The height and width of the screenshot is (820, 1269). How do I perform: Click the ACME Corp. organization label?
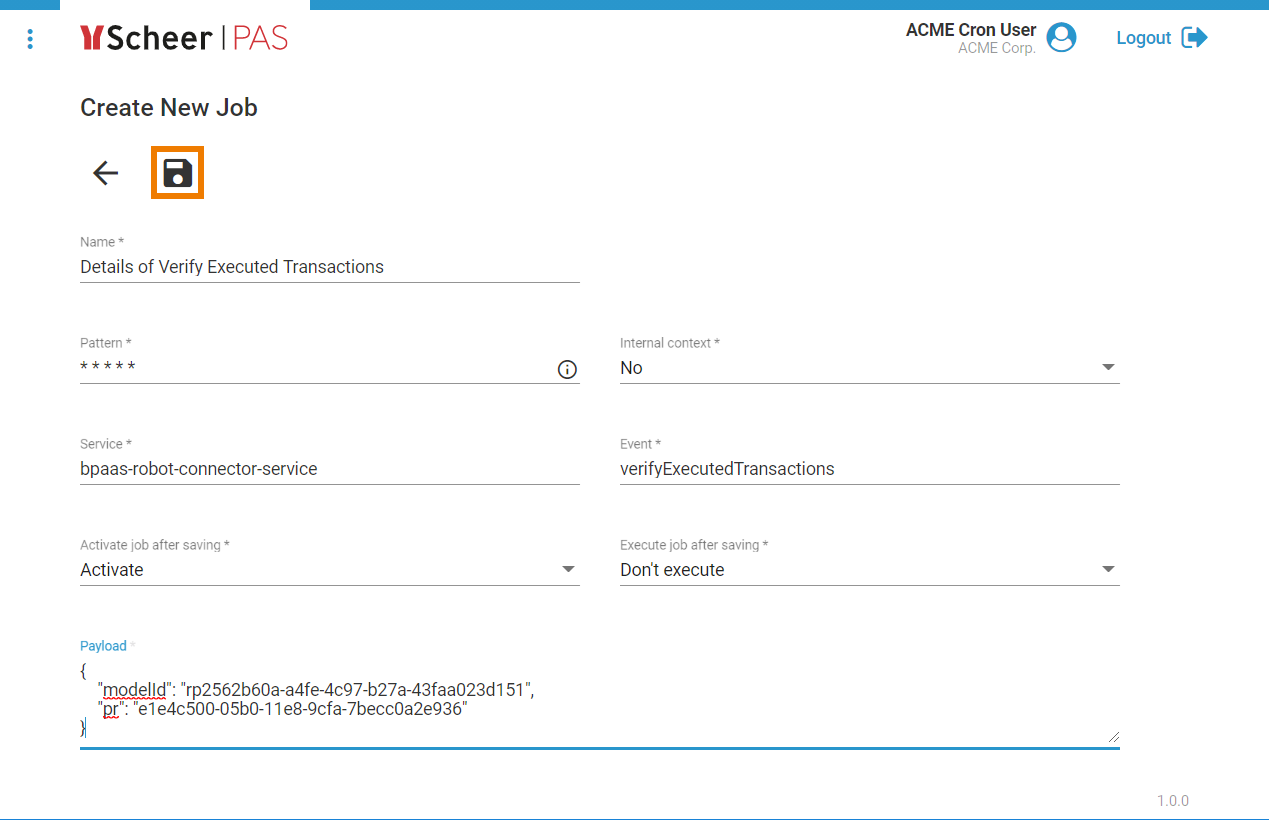coord(996,48)
